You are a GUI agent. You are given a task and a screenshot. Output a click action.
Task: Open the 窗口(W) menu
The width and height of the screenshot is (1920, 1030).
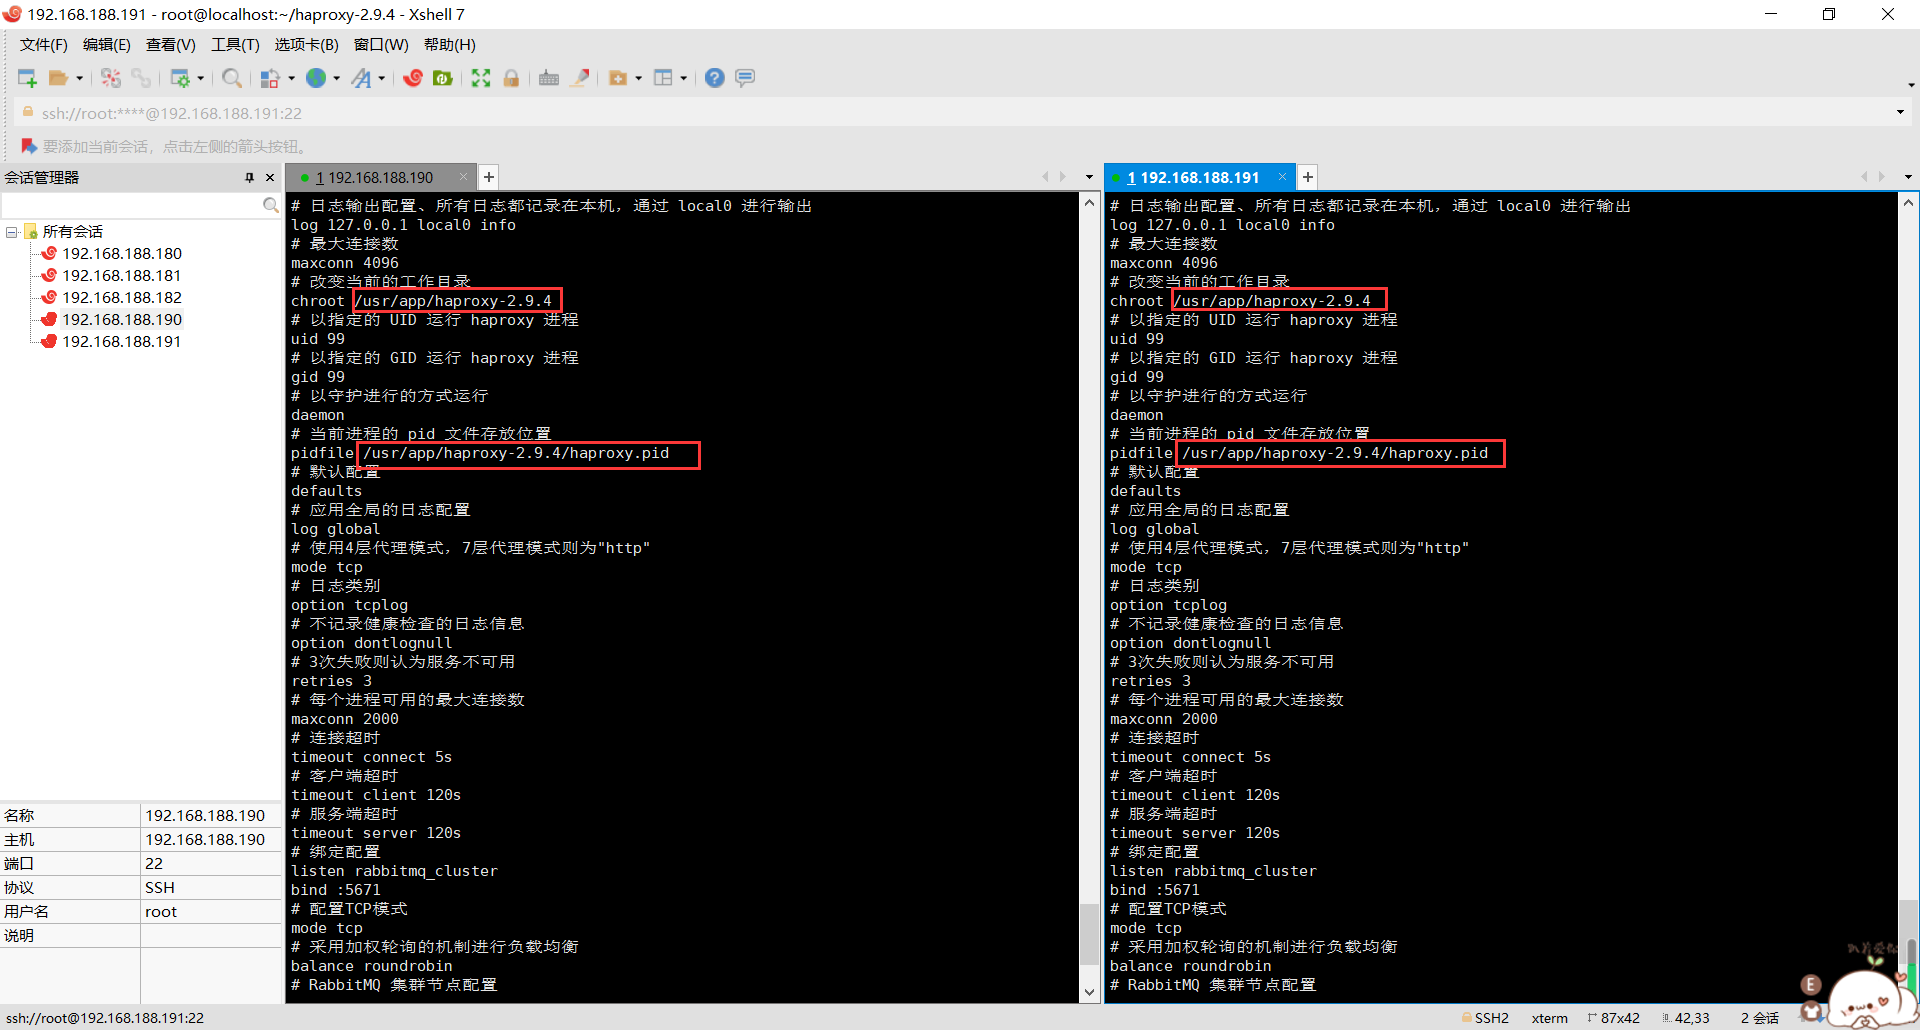coord(381,45)
